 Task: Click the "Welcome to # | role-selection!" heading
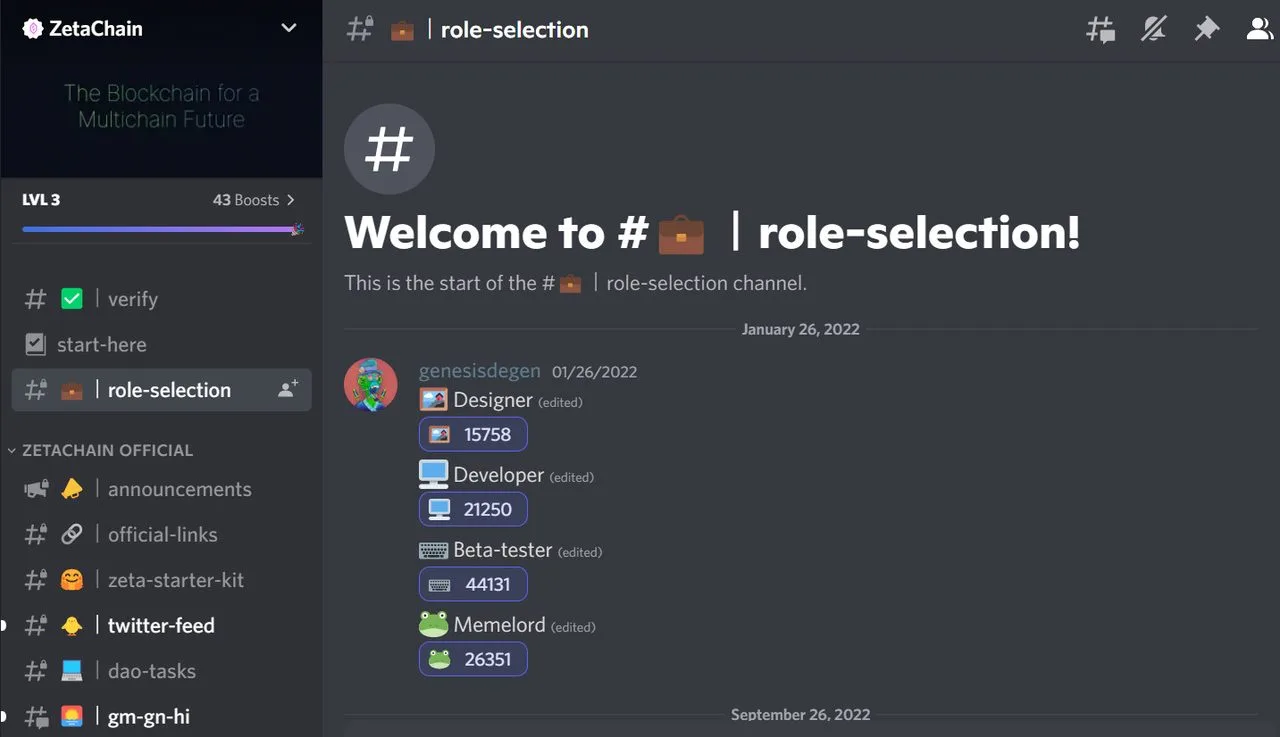tap(712, 232)
